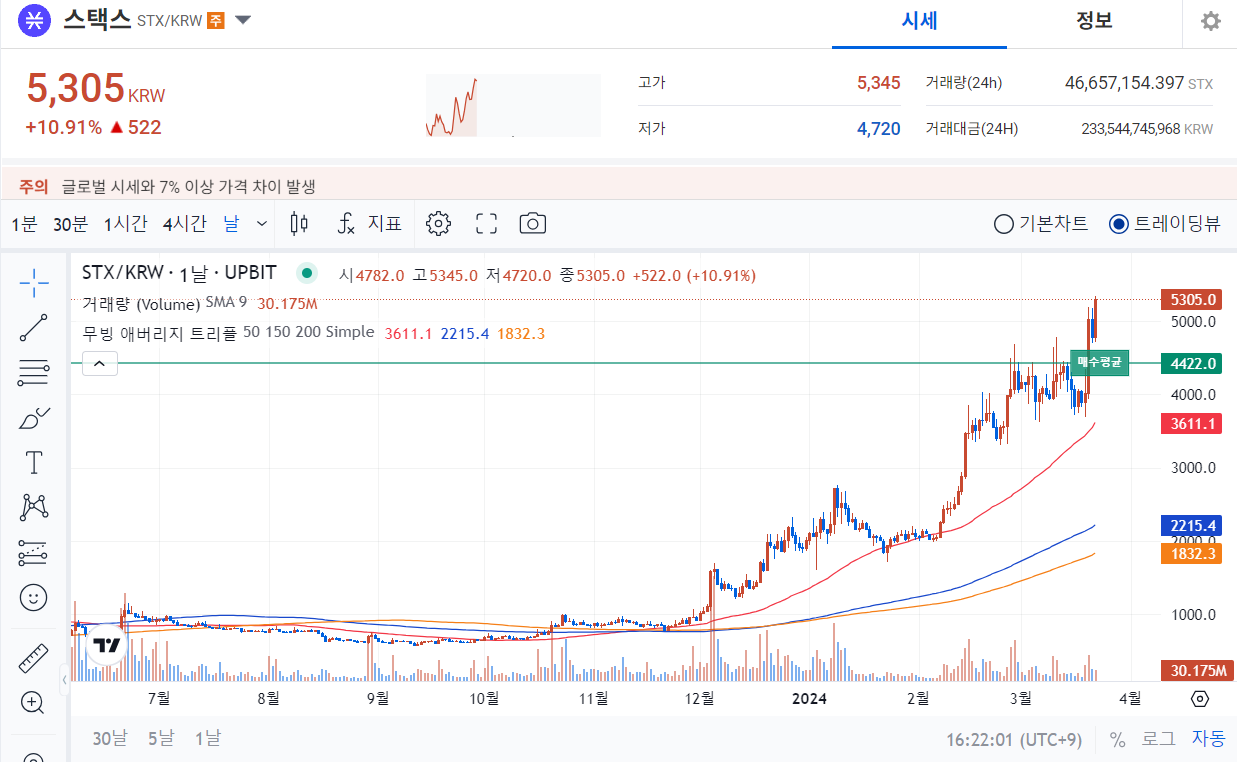Toggle 로그 logarithmic scale

[1159, 739]
